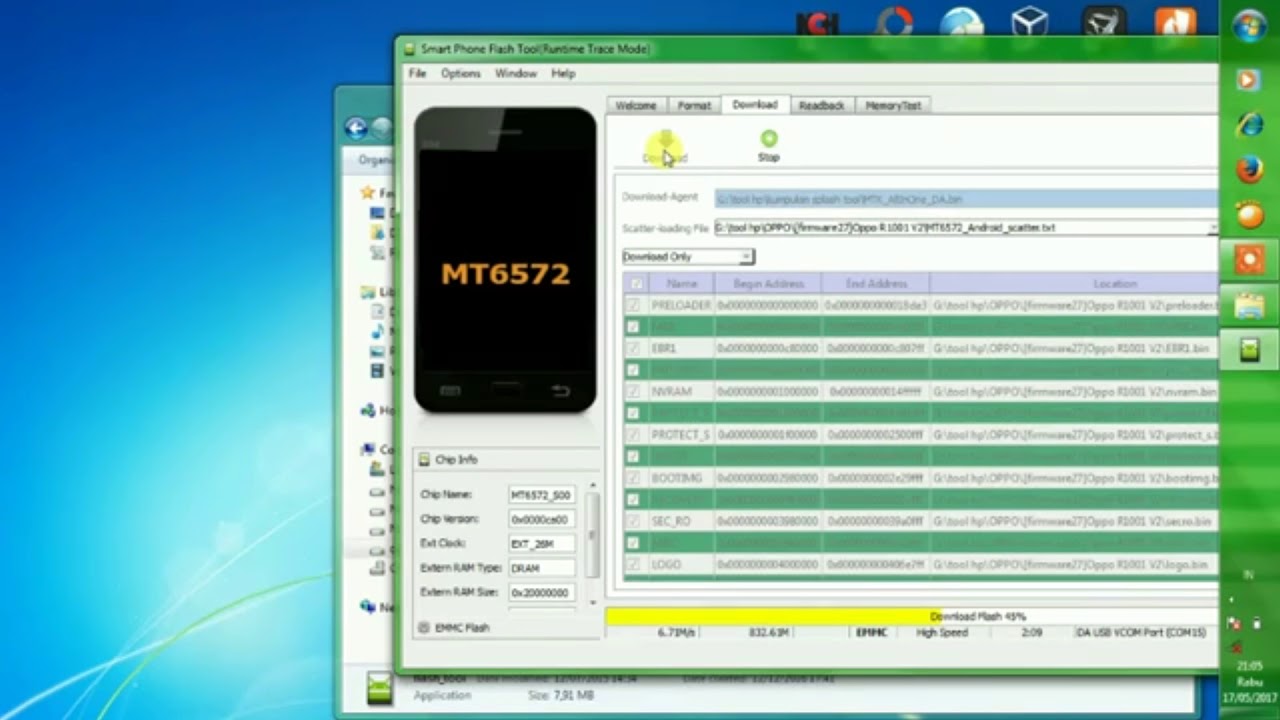1280x720 pixels.
Task: Click the EMMC Flash icon
Action: tap(424, 628)
